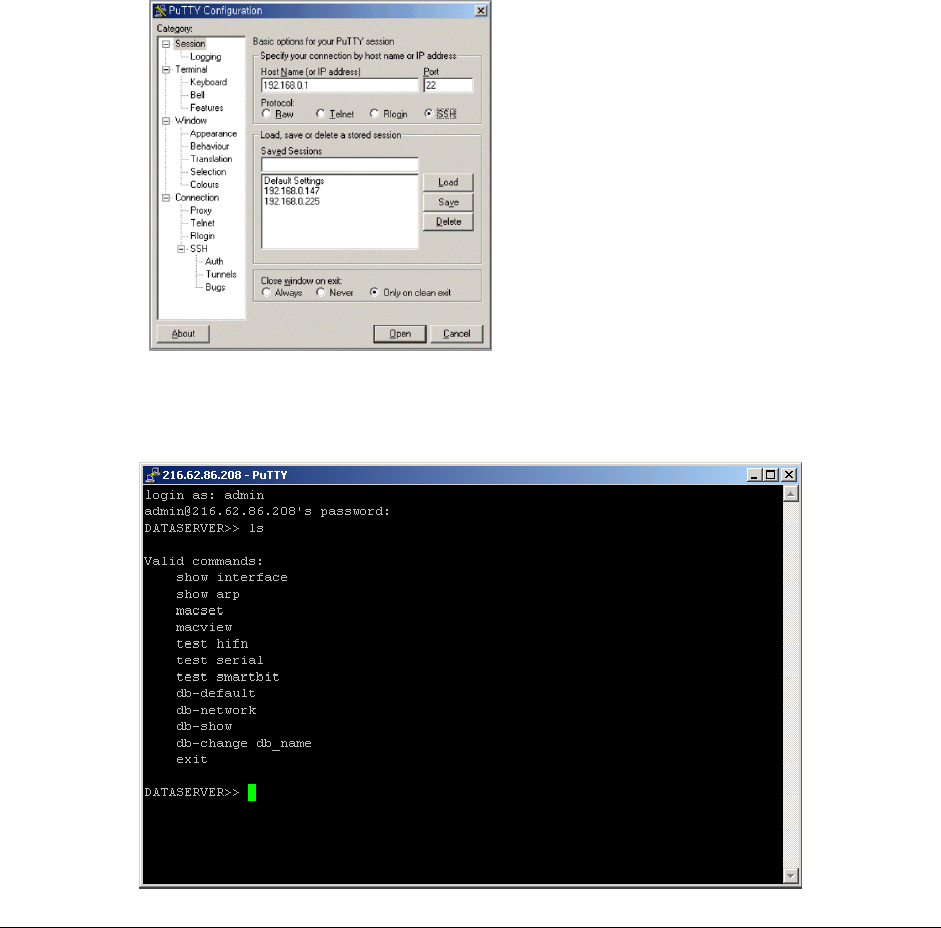Open the Logging category
The height and width of the screenshot is (928, 941).
(x=206, y=57)
